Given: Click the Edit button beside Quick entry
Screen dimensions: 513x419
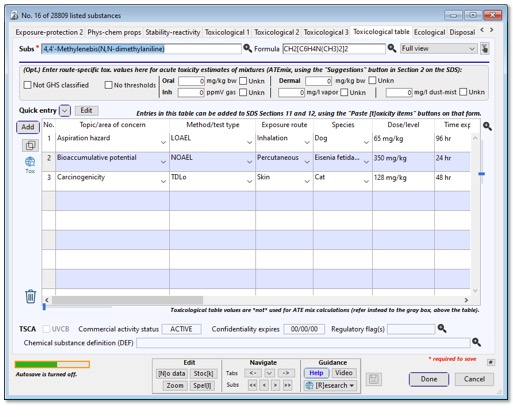Looking at the screenshot, I should (86, 111).
